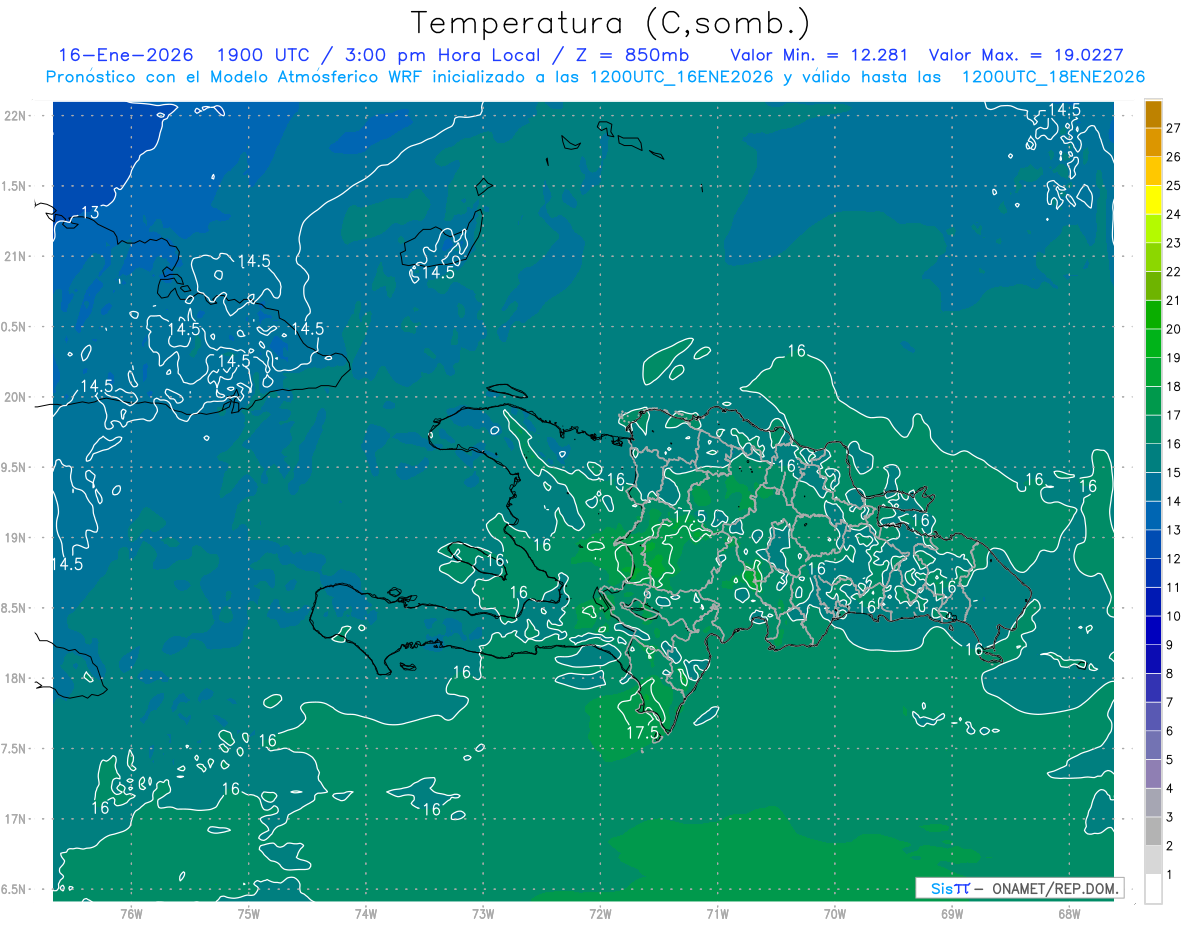
Task: Click the 72W longitude axis label
Action: point(600,913)
